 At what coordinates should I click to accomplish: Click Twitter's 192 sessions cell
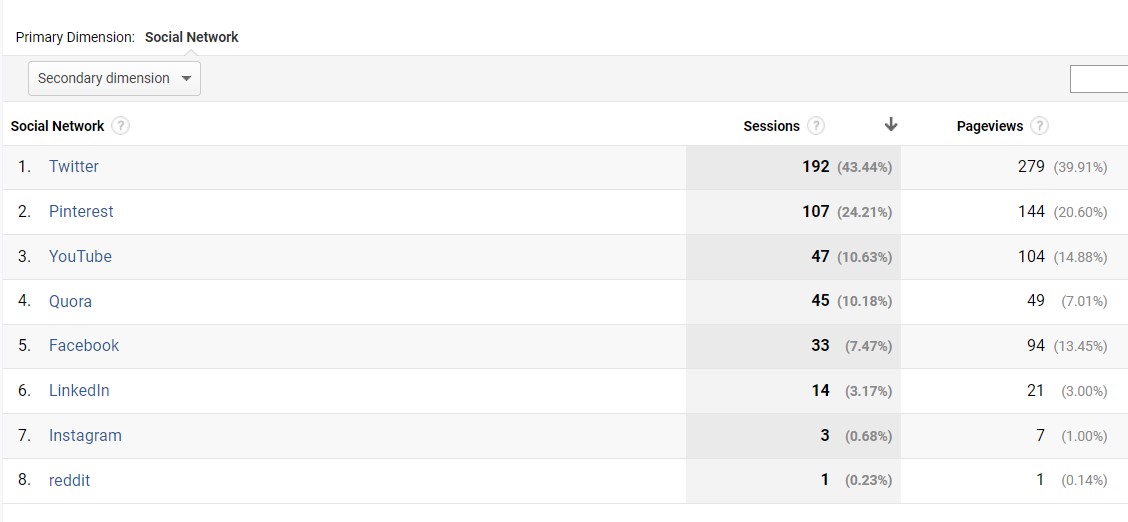click(x=815, y=167)
